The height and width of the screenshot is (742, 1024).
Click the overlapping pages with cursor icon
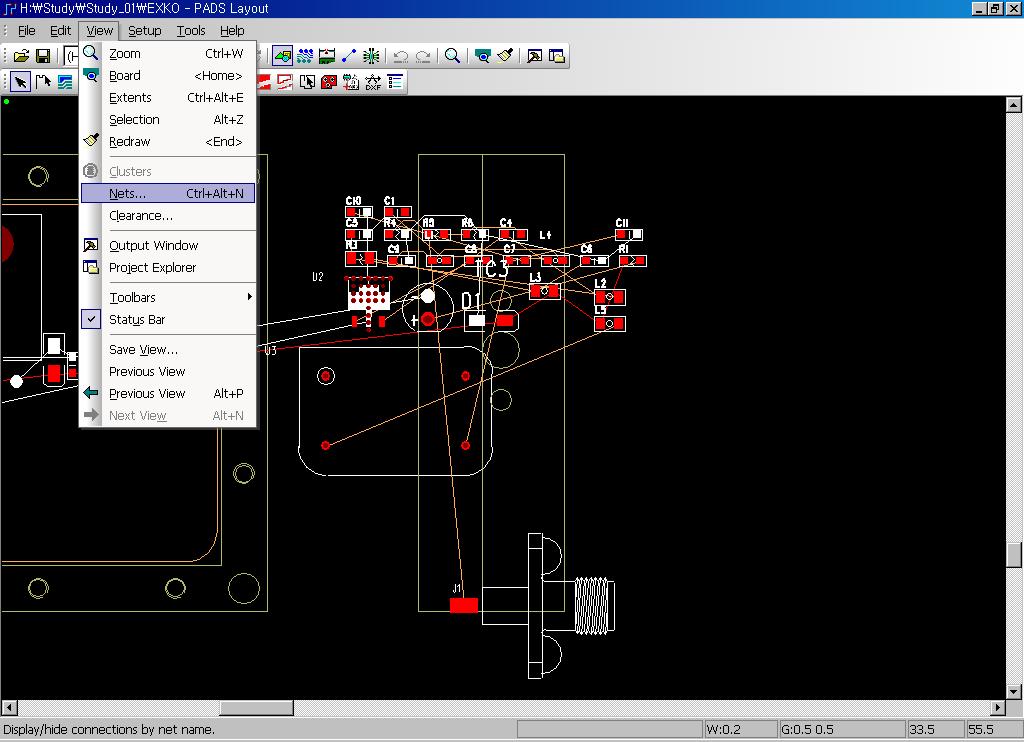(307, 82)
